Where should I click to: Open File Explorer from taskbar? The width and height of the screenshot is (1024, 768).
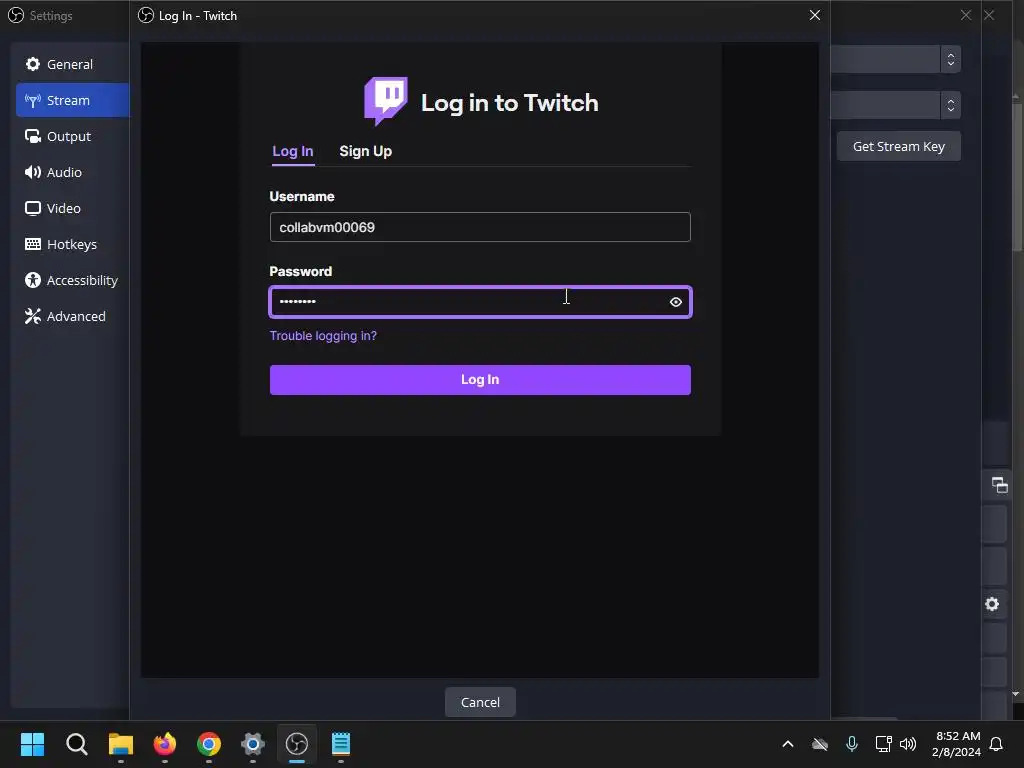click(x=121, y=744)
